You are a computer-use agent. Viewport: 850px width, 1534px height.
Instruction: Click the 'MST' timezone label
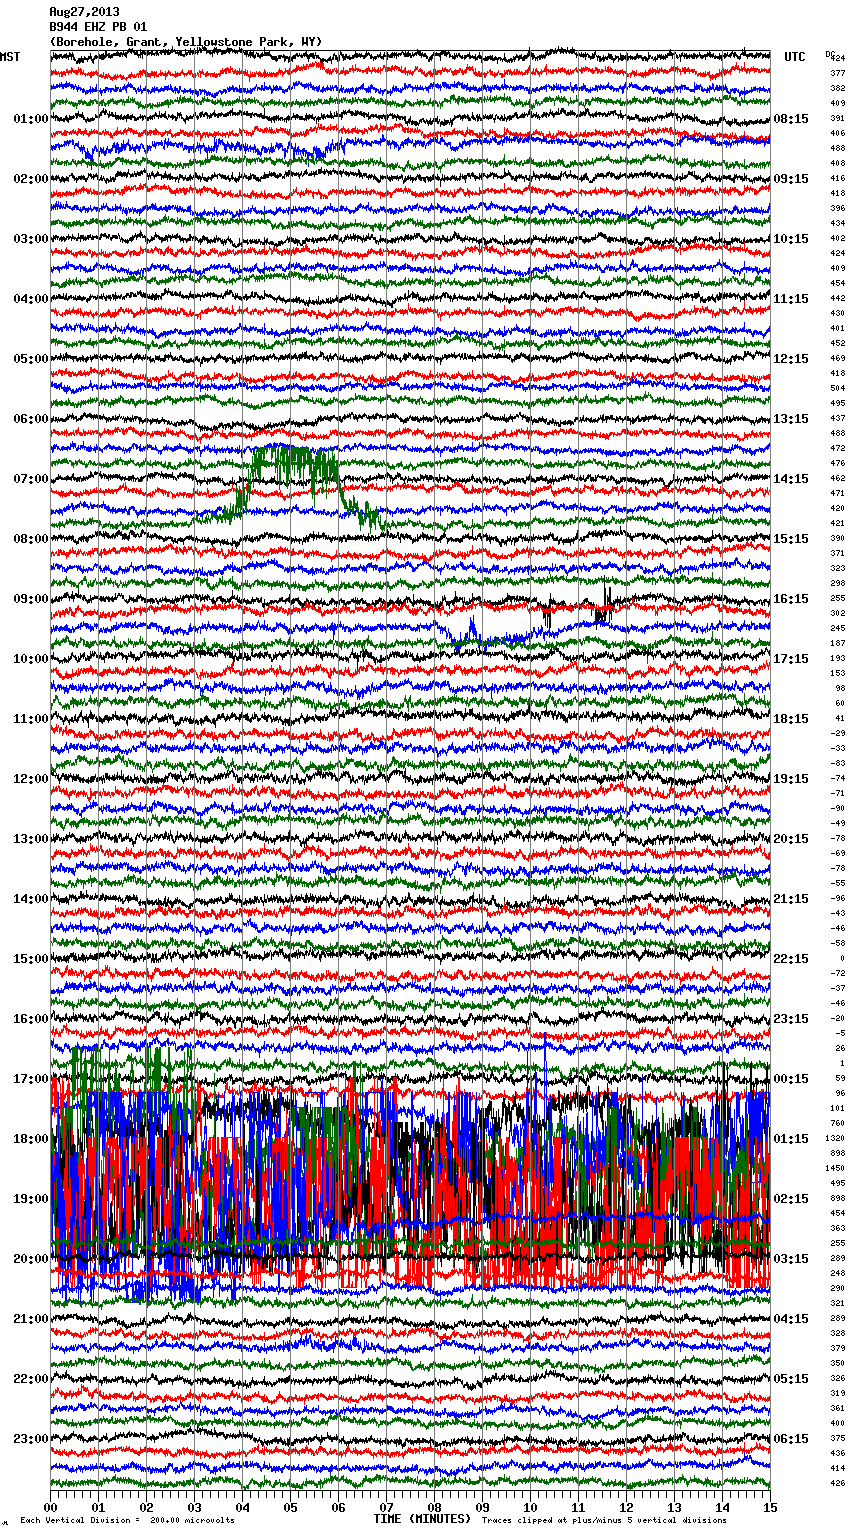10,57
